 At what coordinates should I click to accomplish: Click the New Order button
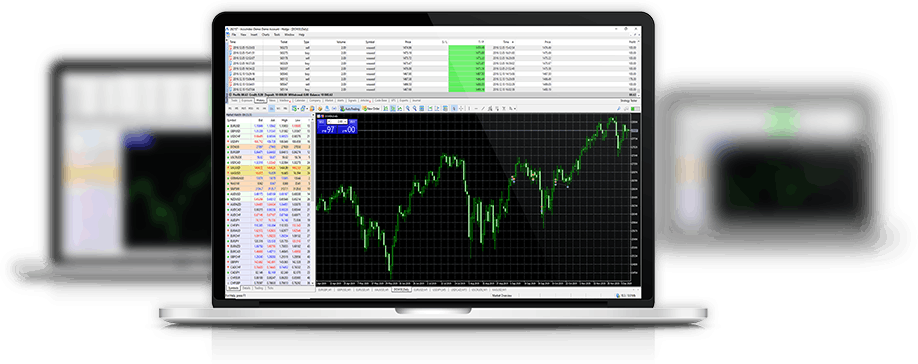(x=371, y=108)
